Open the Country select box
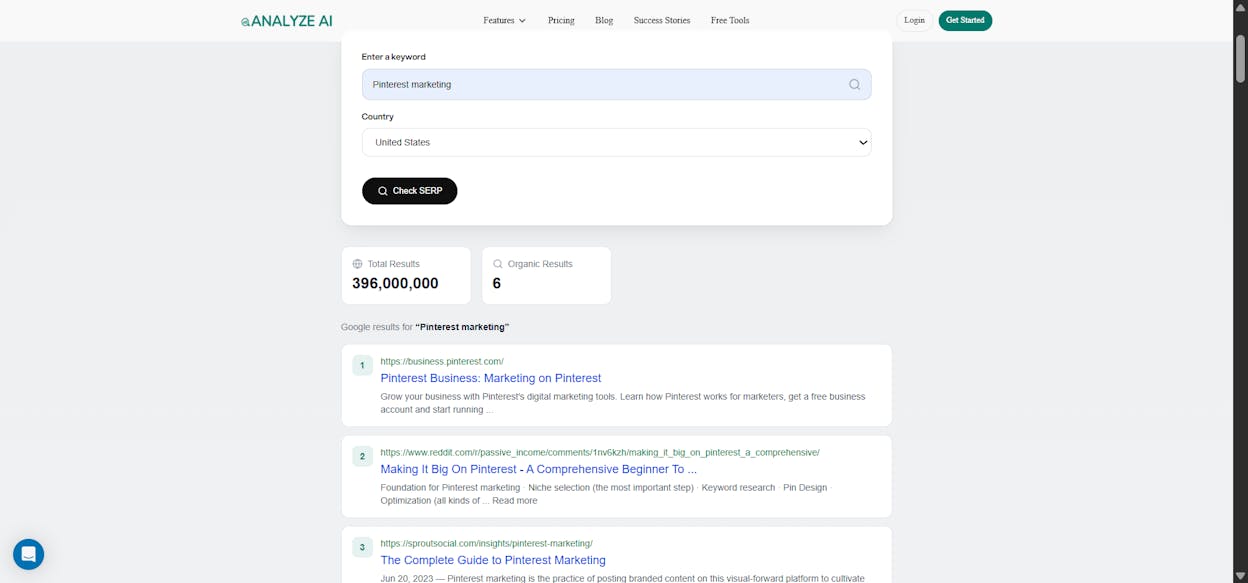This screenshot has height=583, width=1248. pyautogui.click(x=616, y=142)
